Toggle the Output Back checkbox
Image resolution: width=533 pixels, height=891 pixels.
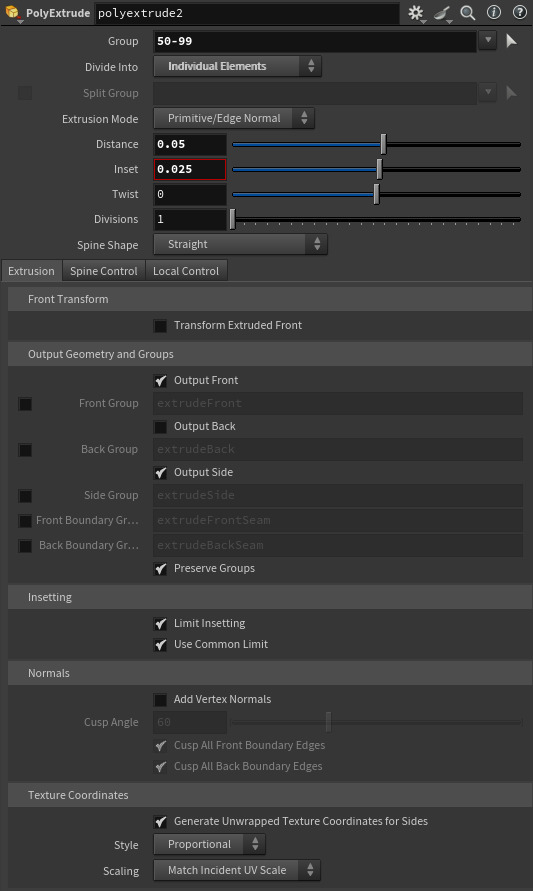tap(161, 427)
